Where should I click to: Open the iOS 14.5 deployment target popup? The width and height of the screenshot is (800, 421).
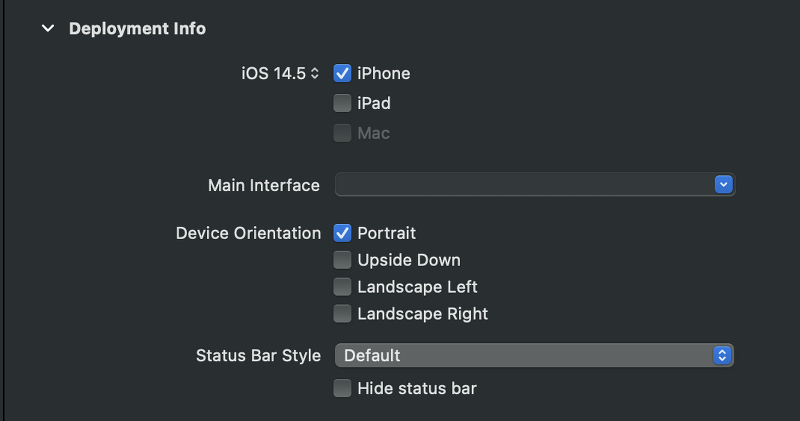(273, 73)
